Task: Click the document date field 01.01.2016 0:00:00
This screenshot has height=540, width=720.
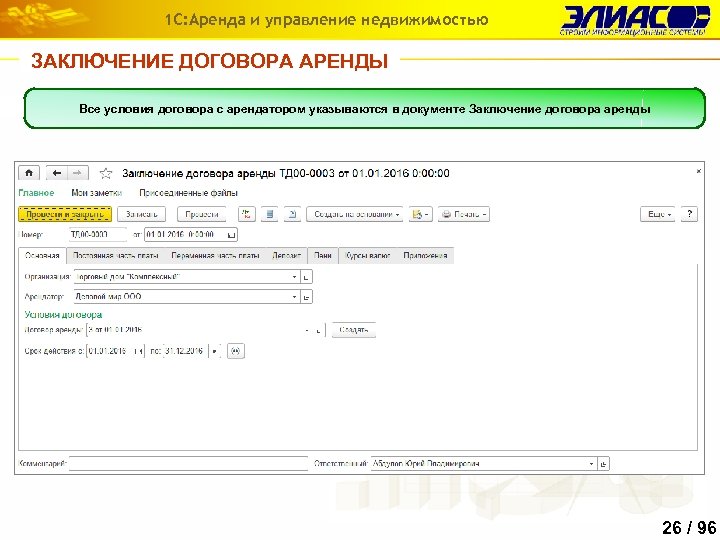Action: 186,235
